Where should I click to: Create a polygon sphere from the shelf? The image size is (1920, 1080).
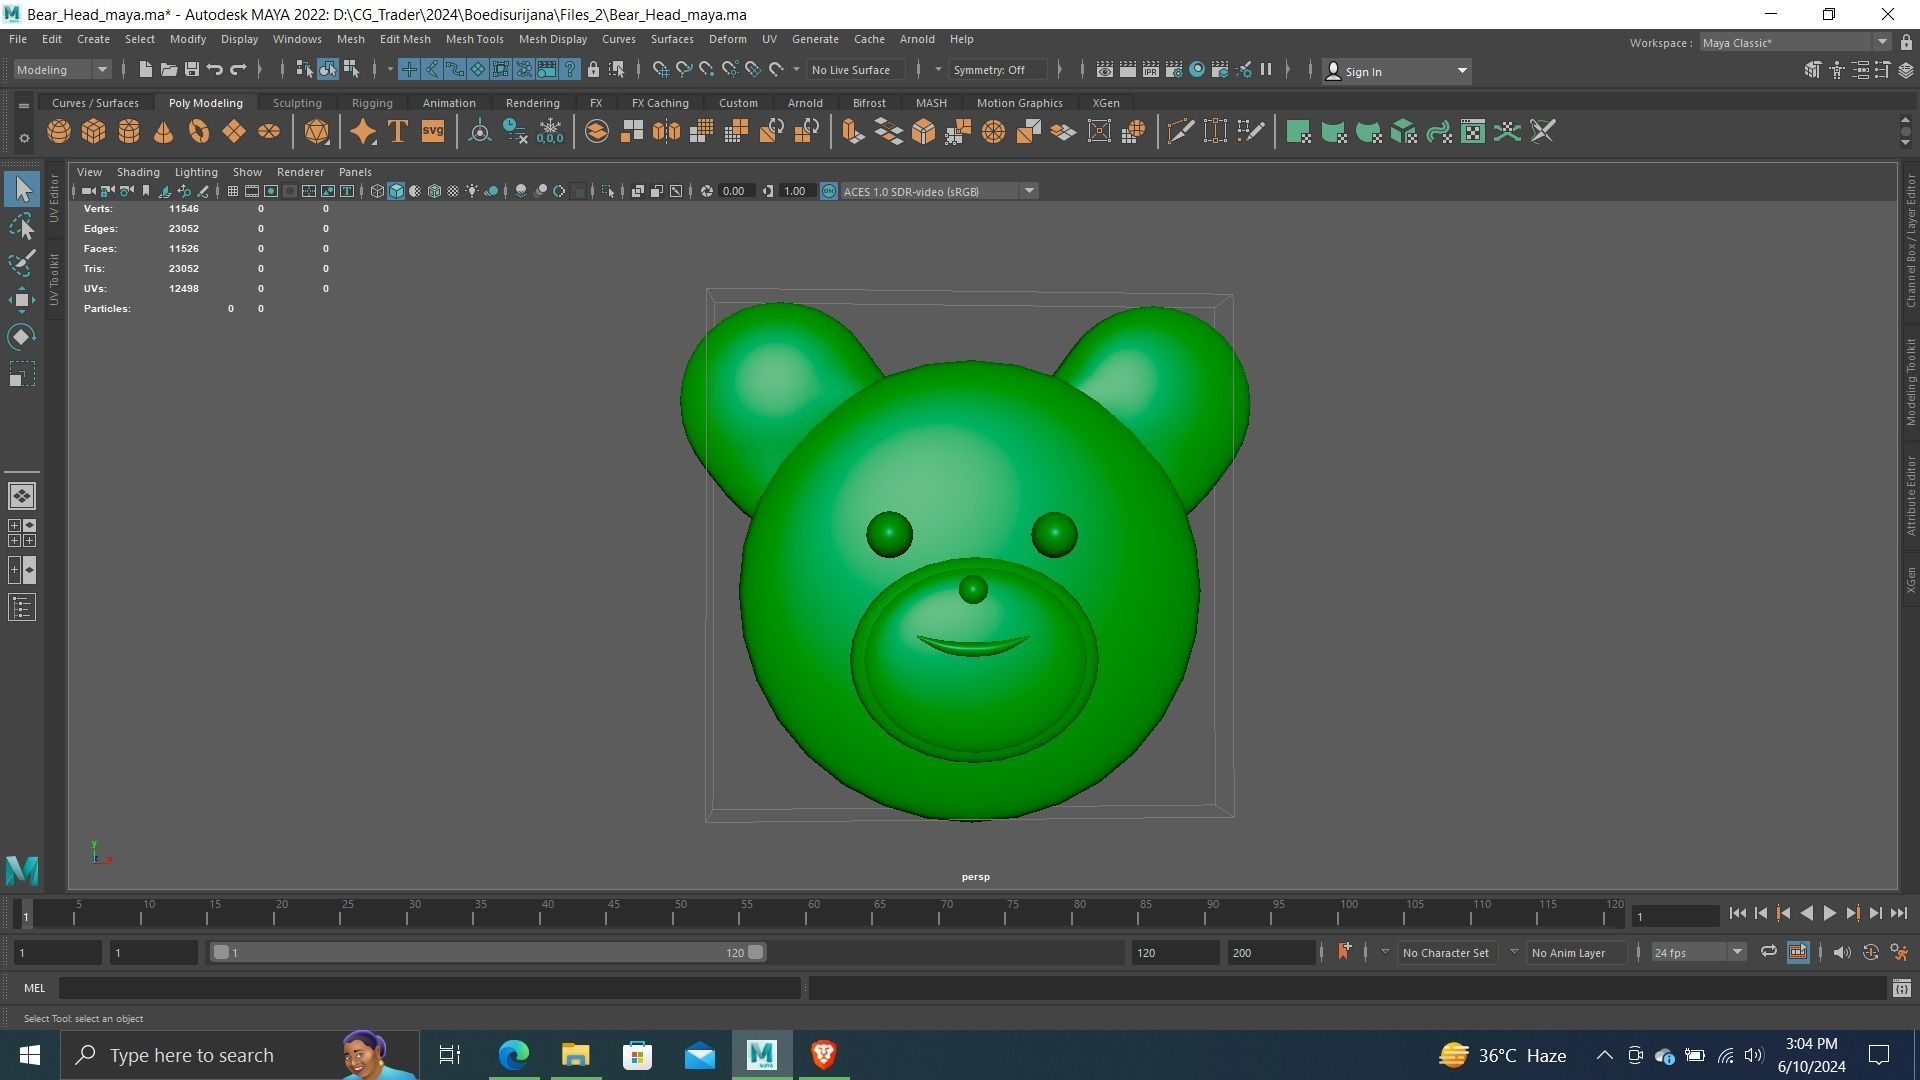[x=59, y=132]
